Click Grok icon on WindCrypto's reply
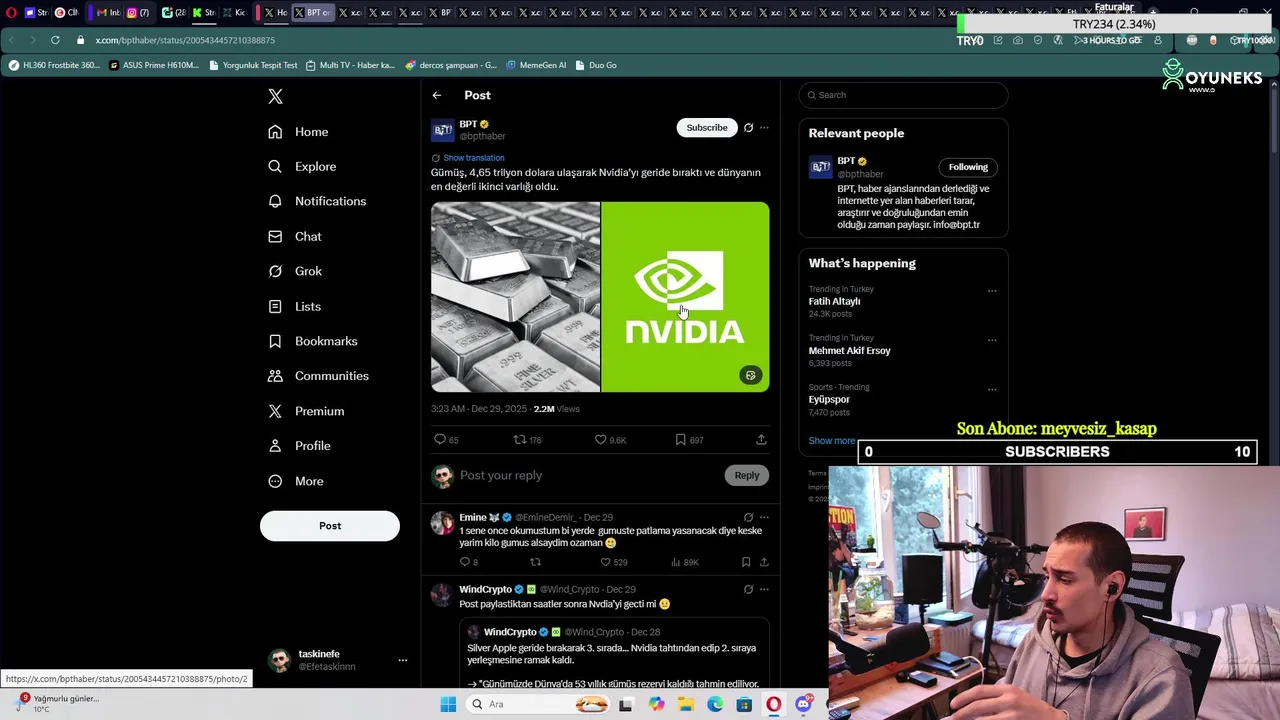 (748, 590)
